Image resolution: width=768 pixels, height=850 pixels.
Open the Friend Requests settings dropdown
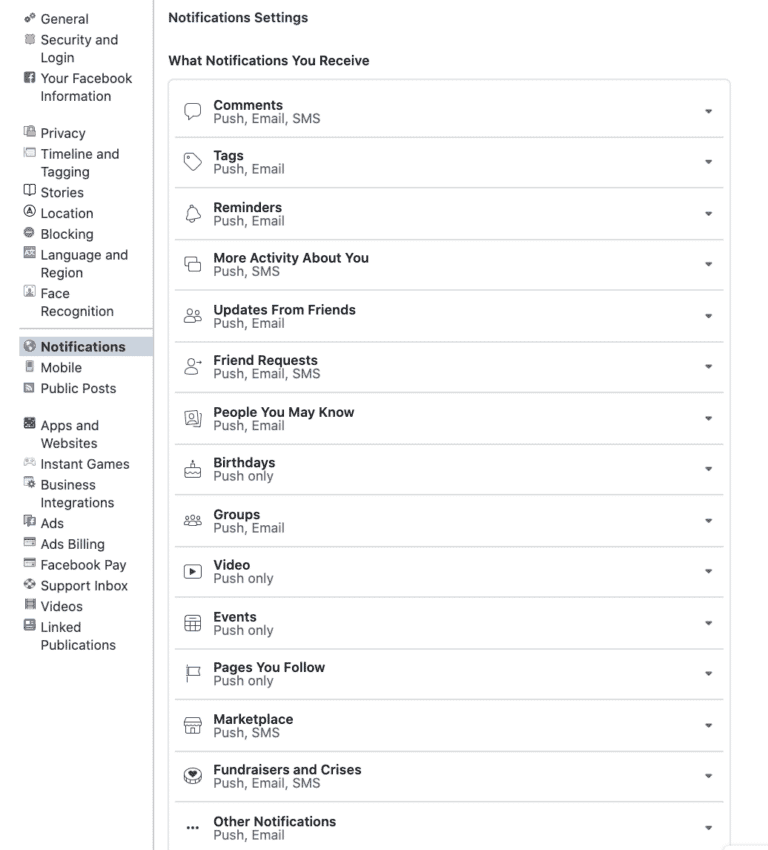pyautogui.click(x=708, y=366)
